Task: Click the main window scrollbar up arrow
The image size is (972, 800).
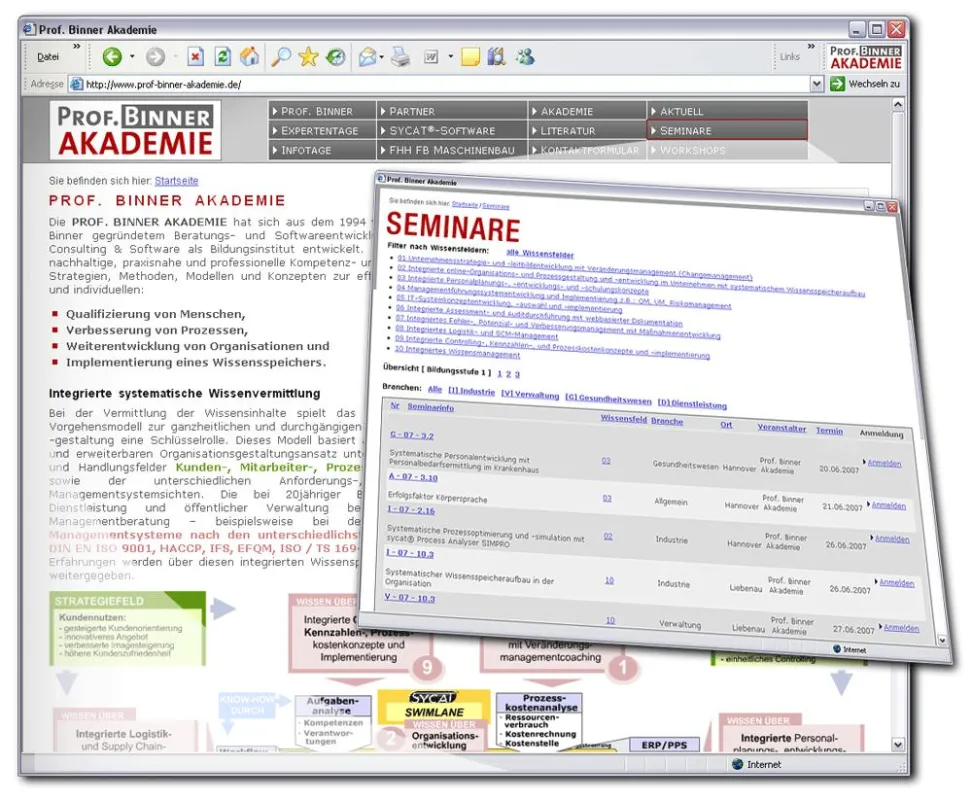Action: 897,105
